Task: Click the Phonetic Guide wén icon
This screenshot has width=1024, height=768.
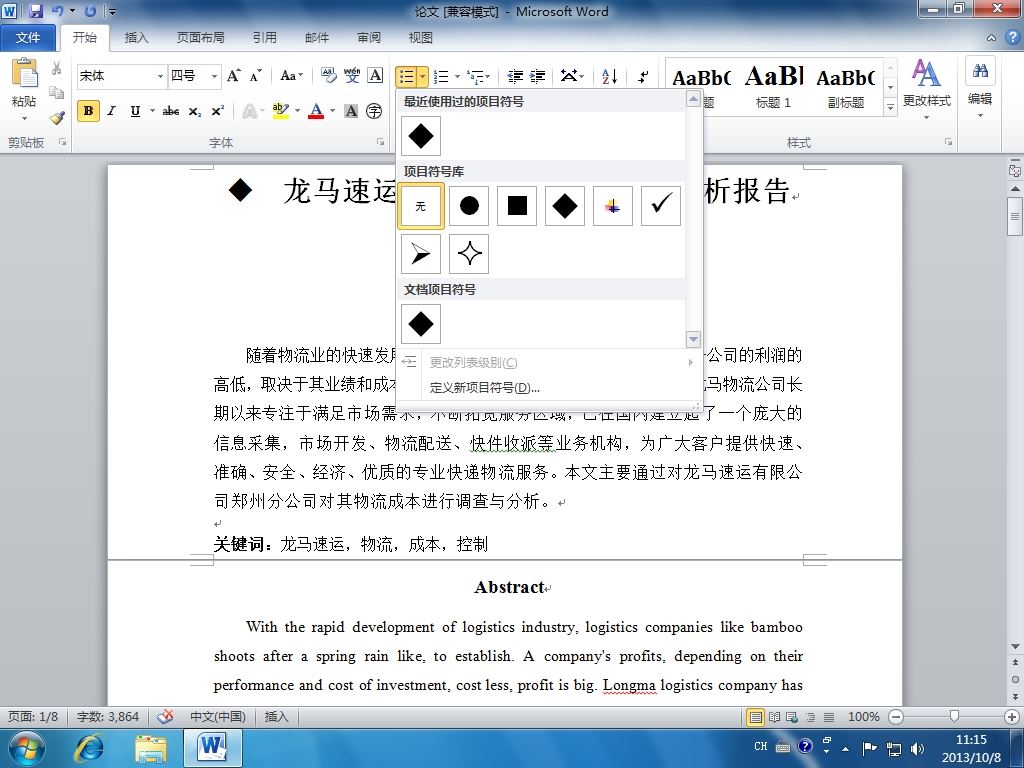Action: [352, 76]
